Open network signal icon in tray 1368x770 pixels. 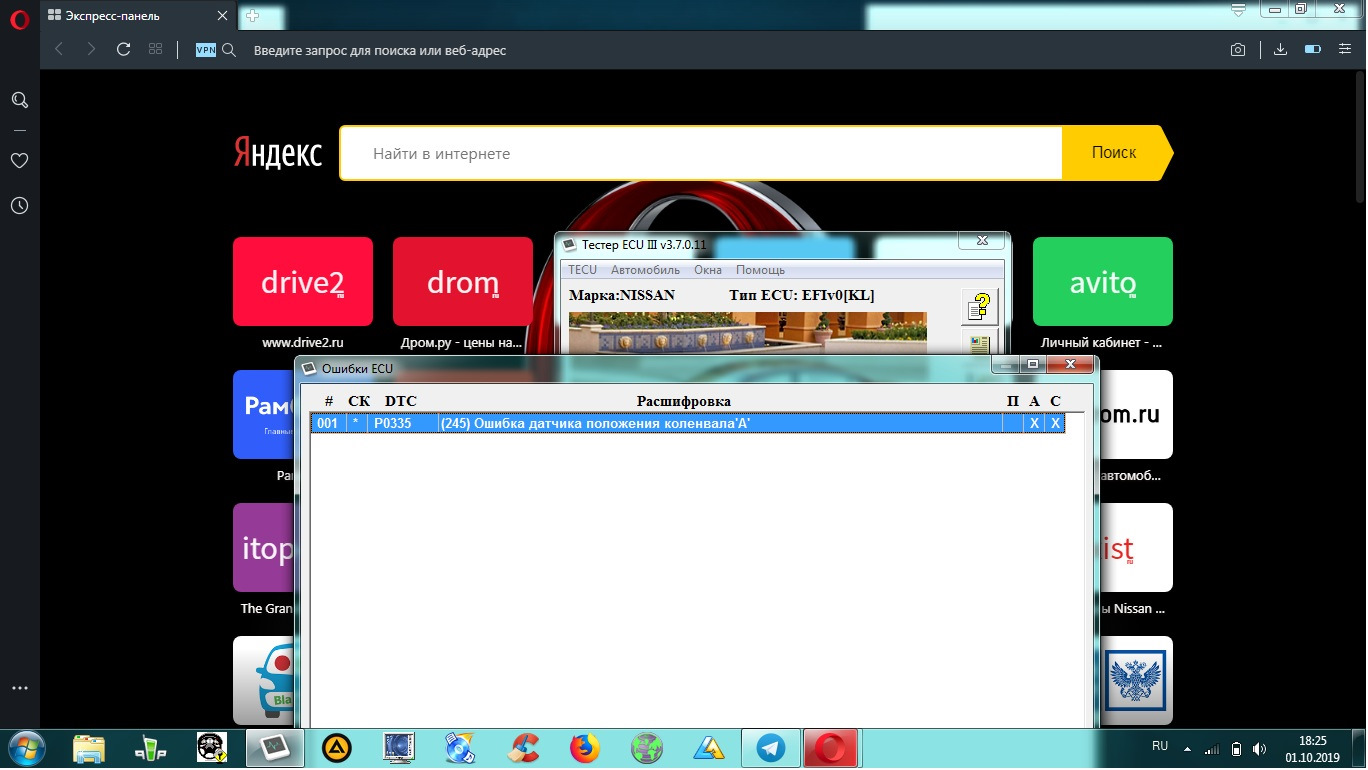pyautogui.click(x=1212, y=748)
